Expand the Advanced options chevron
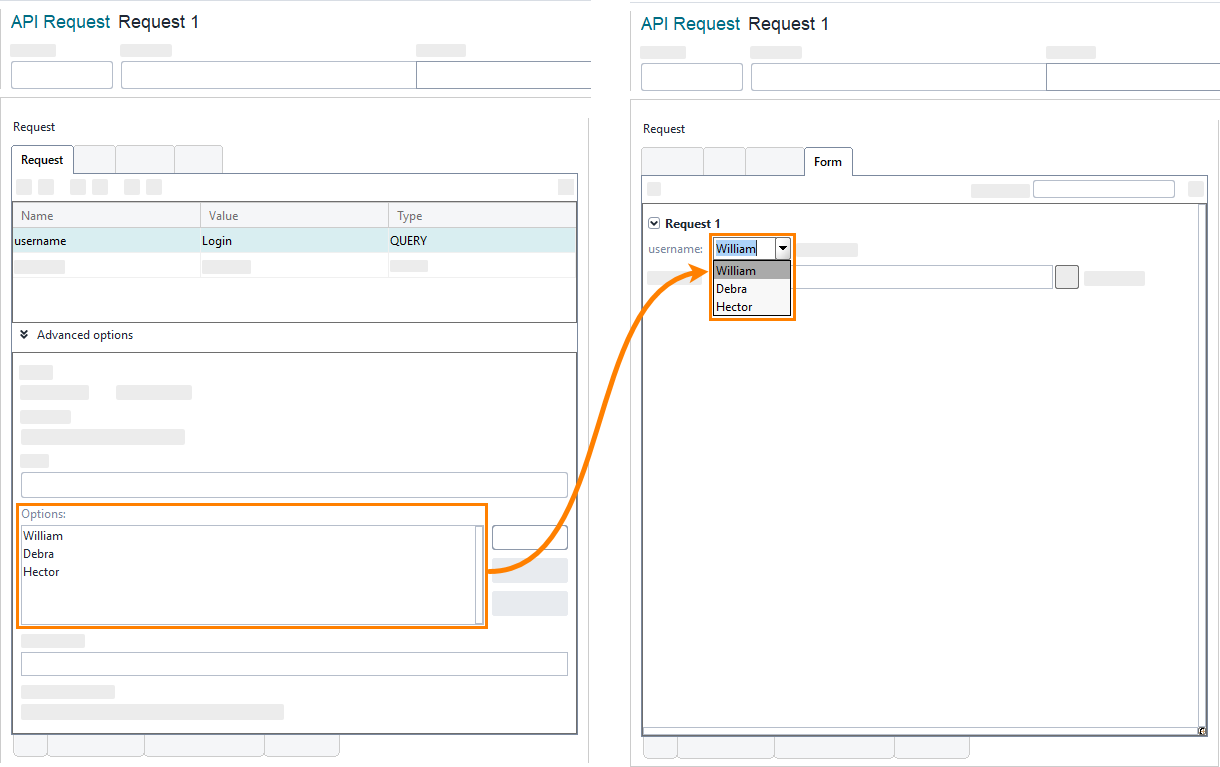This screenshot has height=767, width=1220. (24, 335)
